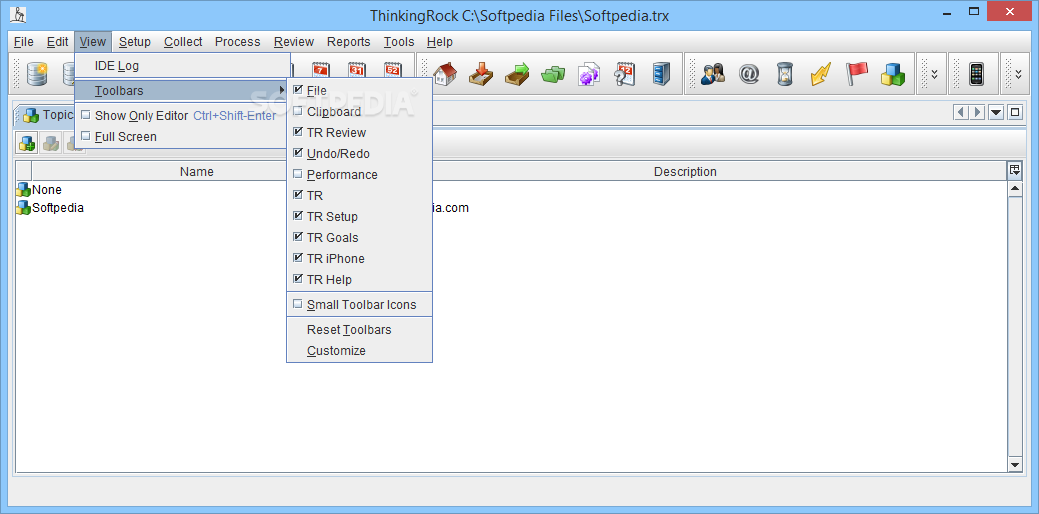Select the None topic row
Viewport: 1039px width, 514px height.
point(510,189)
